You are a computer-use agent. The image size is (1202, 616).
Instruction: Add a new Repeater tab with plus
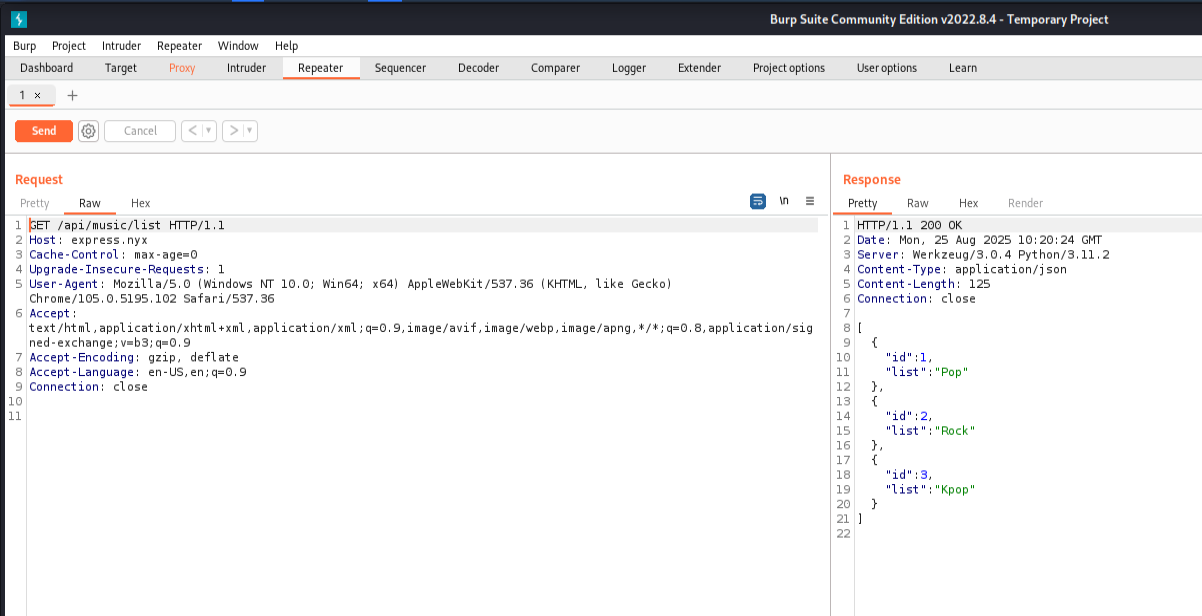pyautogui.click(x=72, y=95)
